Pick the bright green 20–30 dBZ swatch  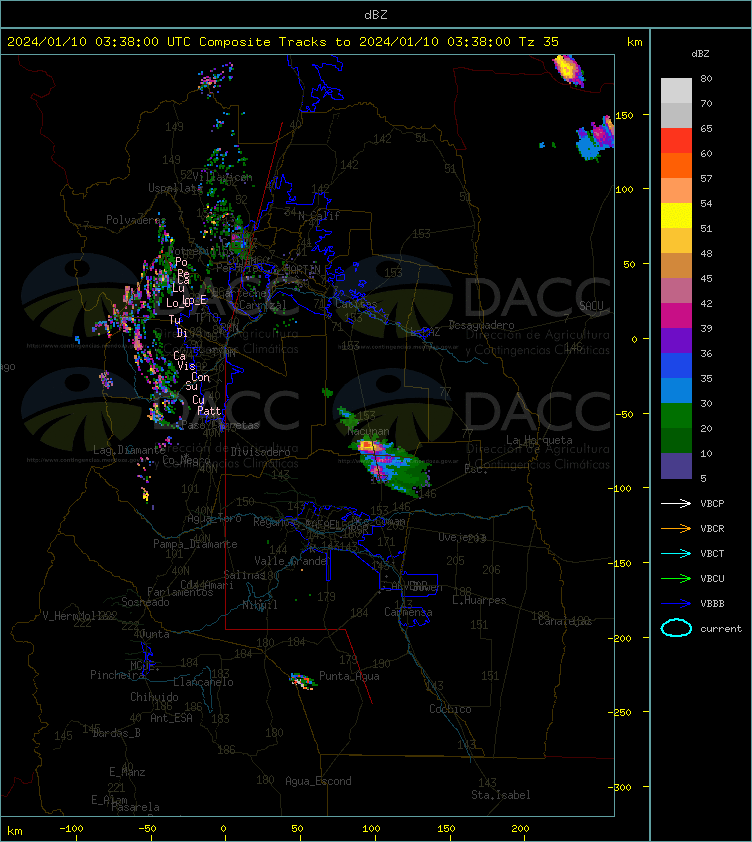(676, 416)
